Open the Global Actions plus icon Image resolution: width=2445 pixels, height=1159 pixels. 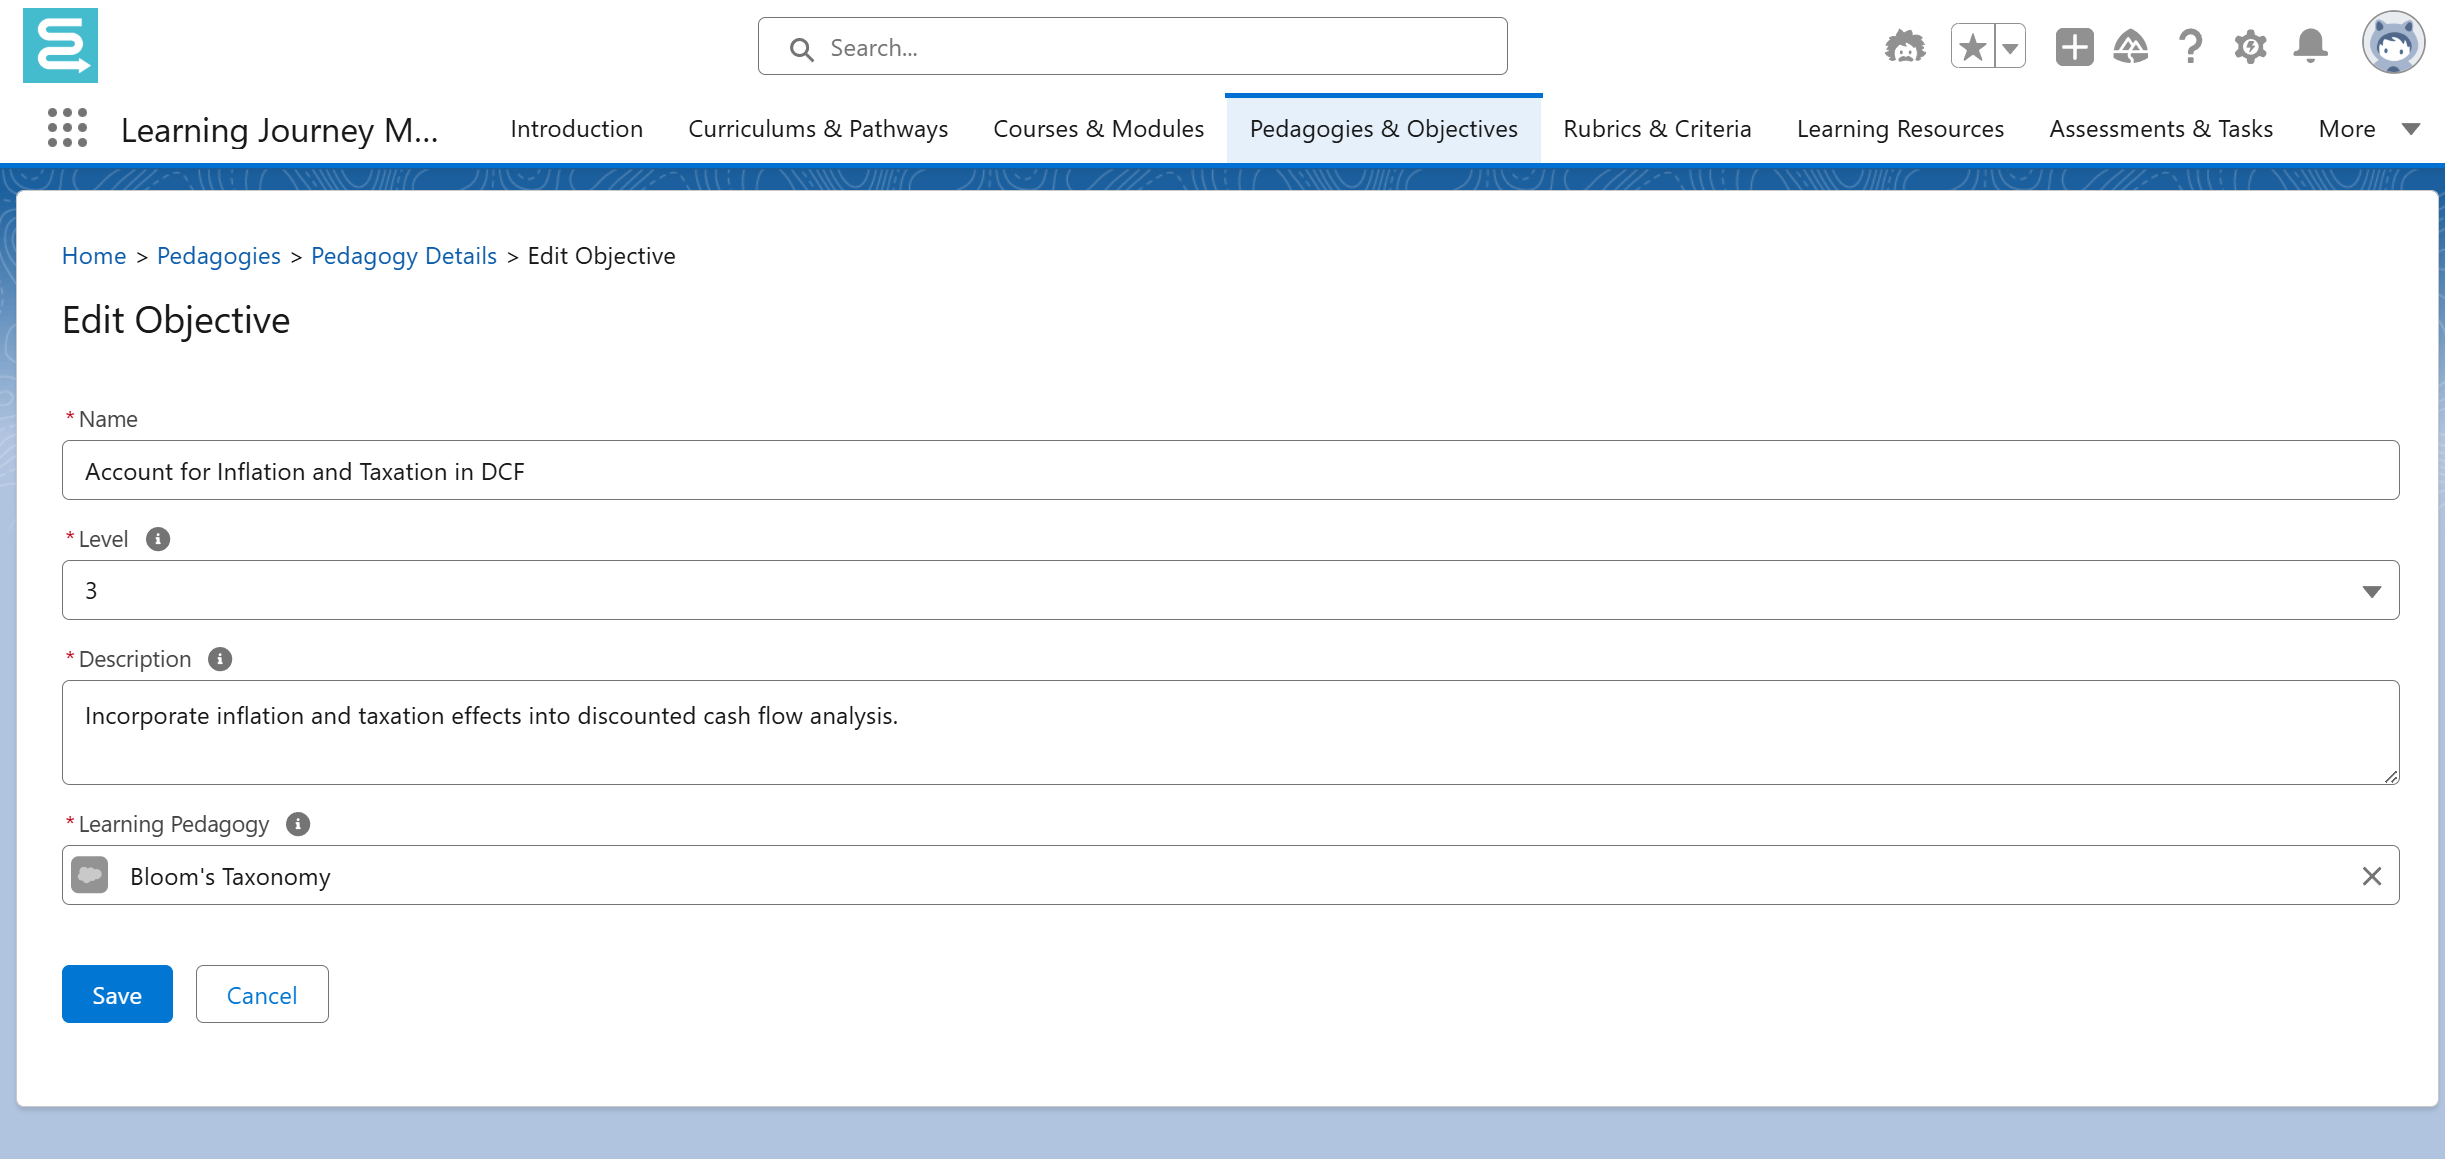[x=2074, y=47]
